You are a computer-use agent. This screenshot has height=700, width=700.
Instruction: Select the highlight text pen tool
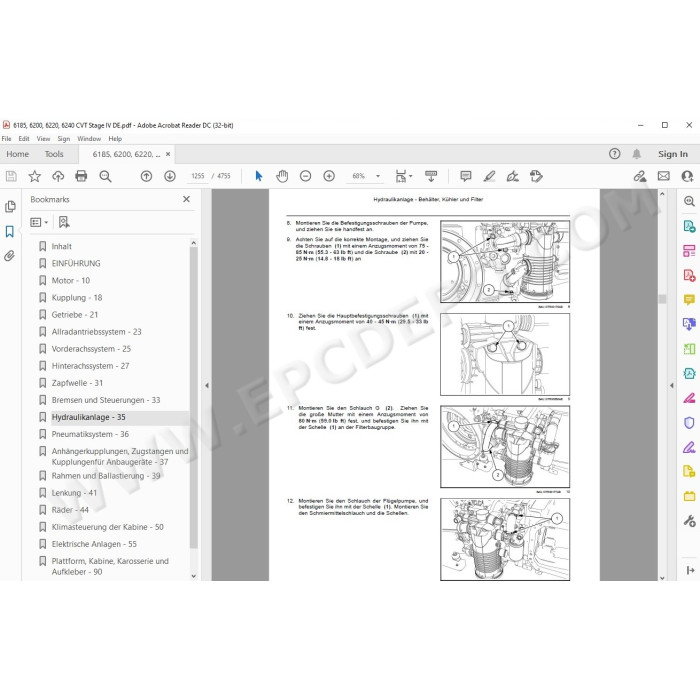click(x=489, y=176)
